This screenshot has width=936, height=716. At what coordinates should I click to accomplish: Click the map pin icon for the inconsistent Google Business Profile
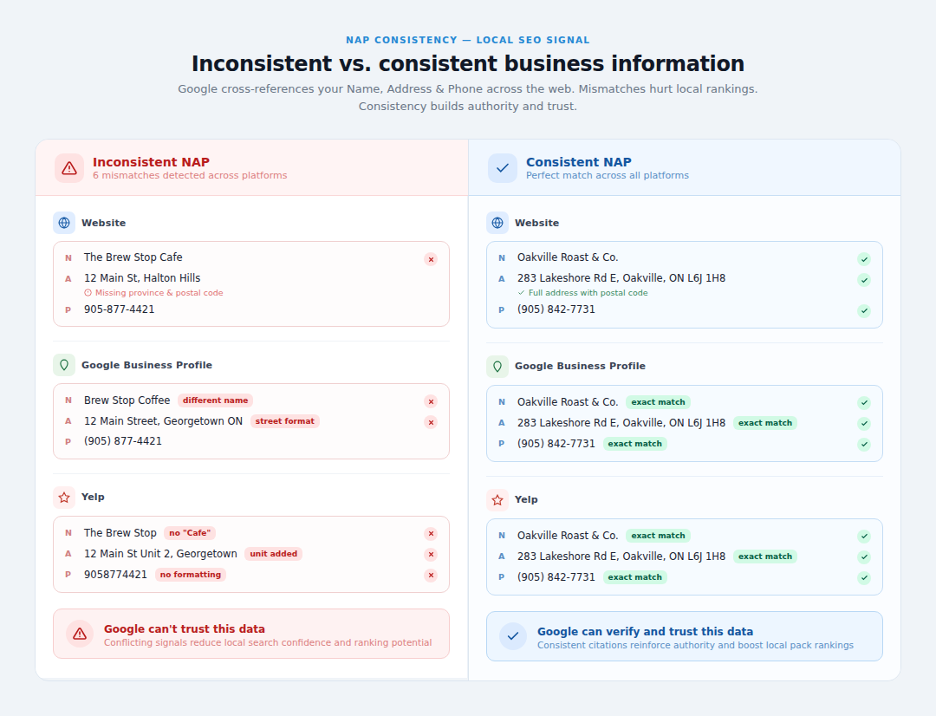64,365
